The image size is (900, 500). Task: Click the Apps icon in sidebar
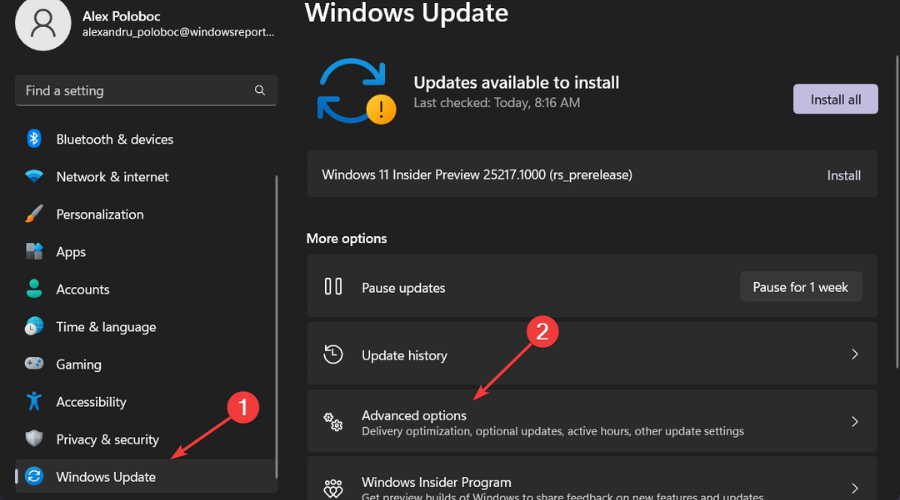point(34,251)
